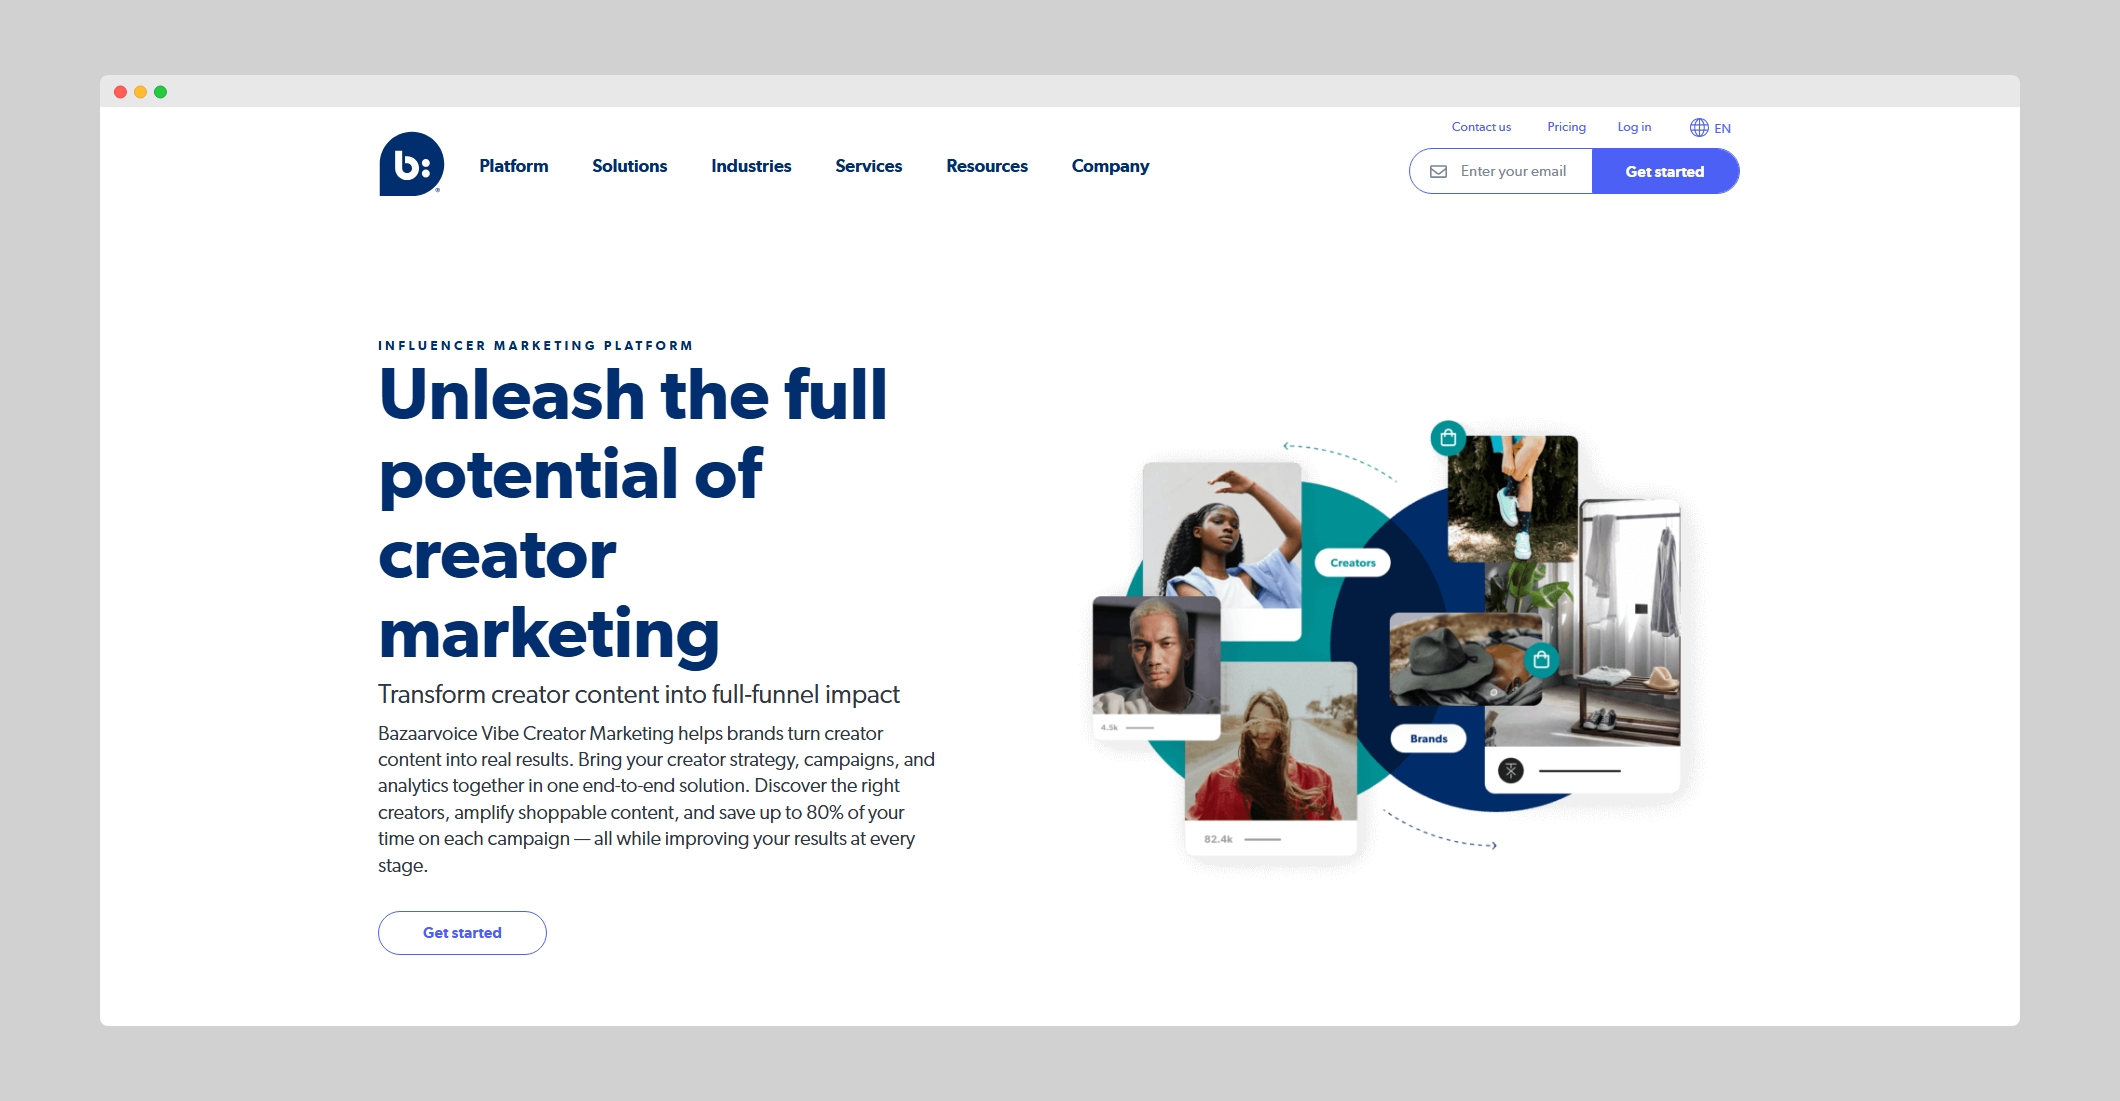Click the red close window dot
2120x1101 pixels.
120,92
